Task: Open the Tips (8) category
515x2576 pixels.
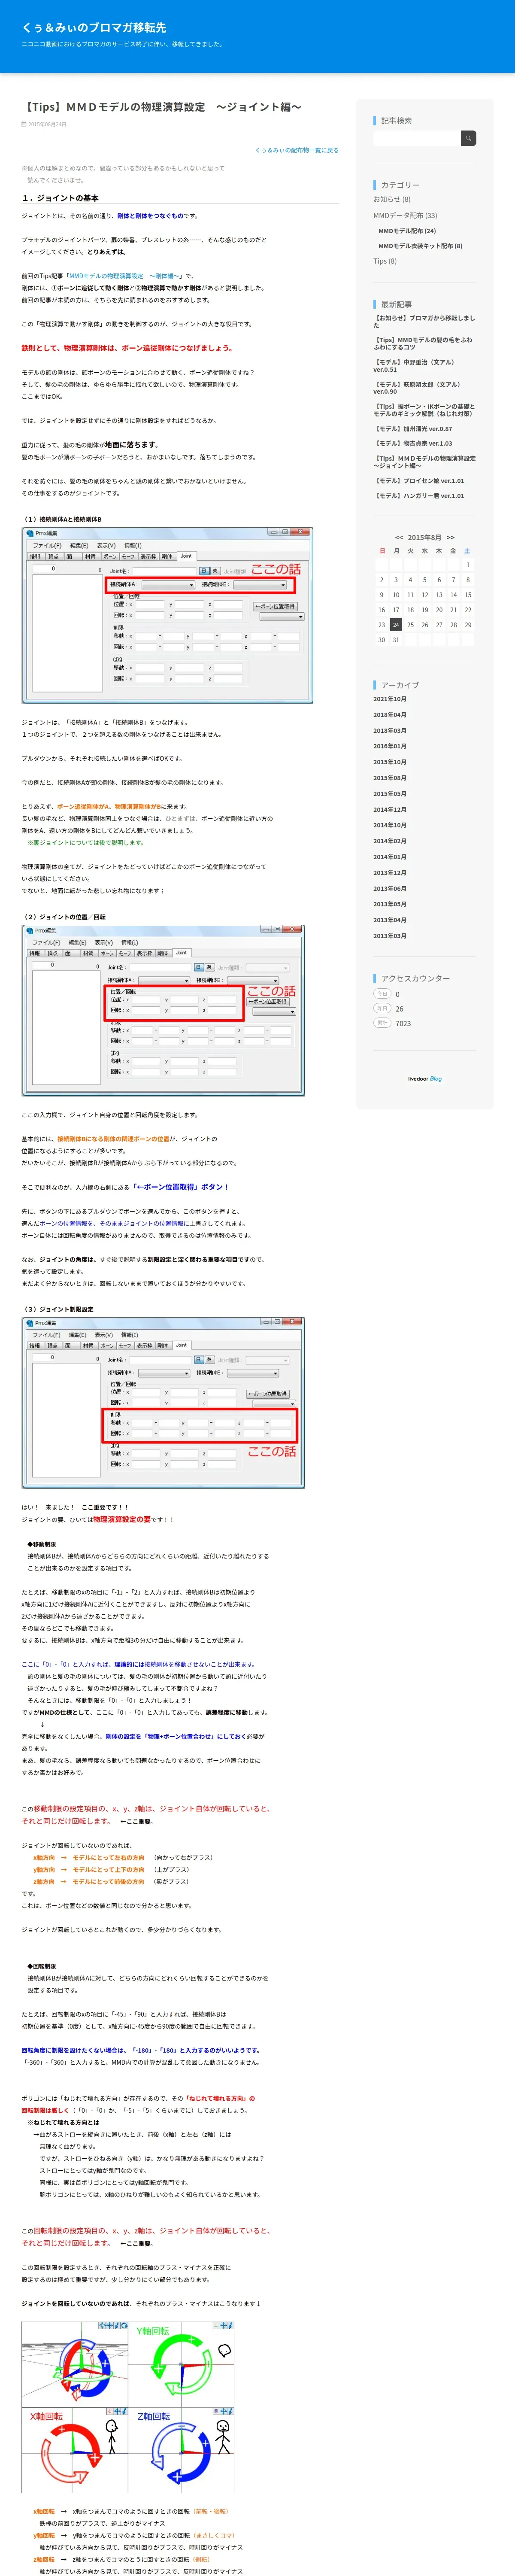Action: point(385,261)
